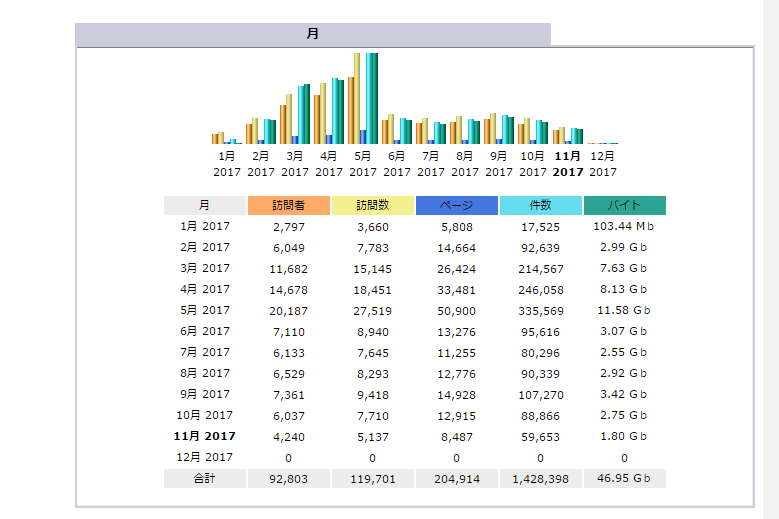Screen dimensions: 779x519
Task: Click the 8月 2017 chart axis label
Action: tap(465, 164)
